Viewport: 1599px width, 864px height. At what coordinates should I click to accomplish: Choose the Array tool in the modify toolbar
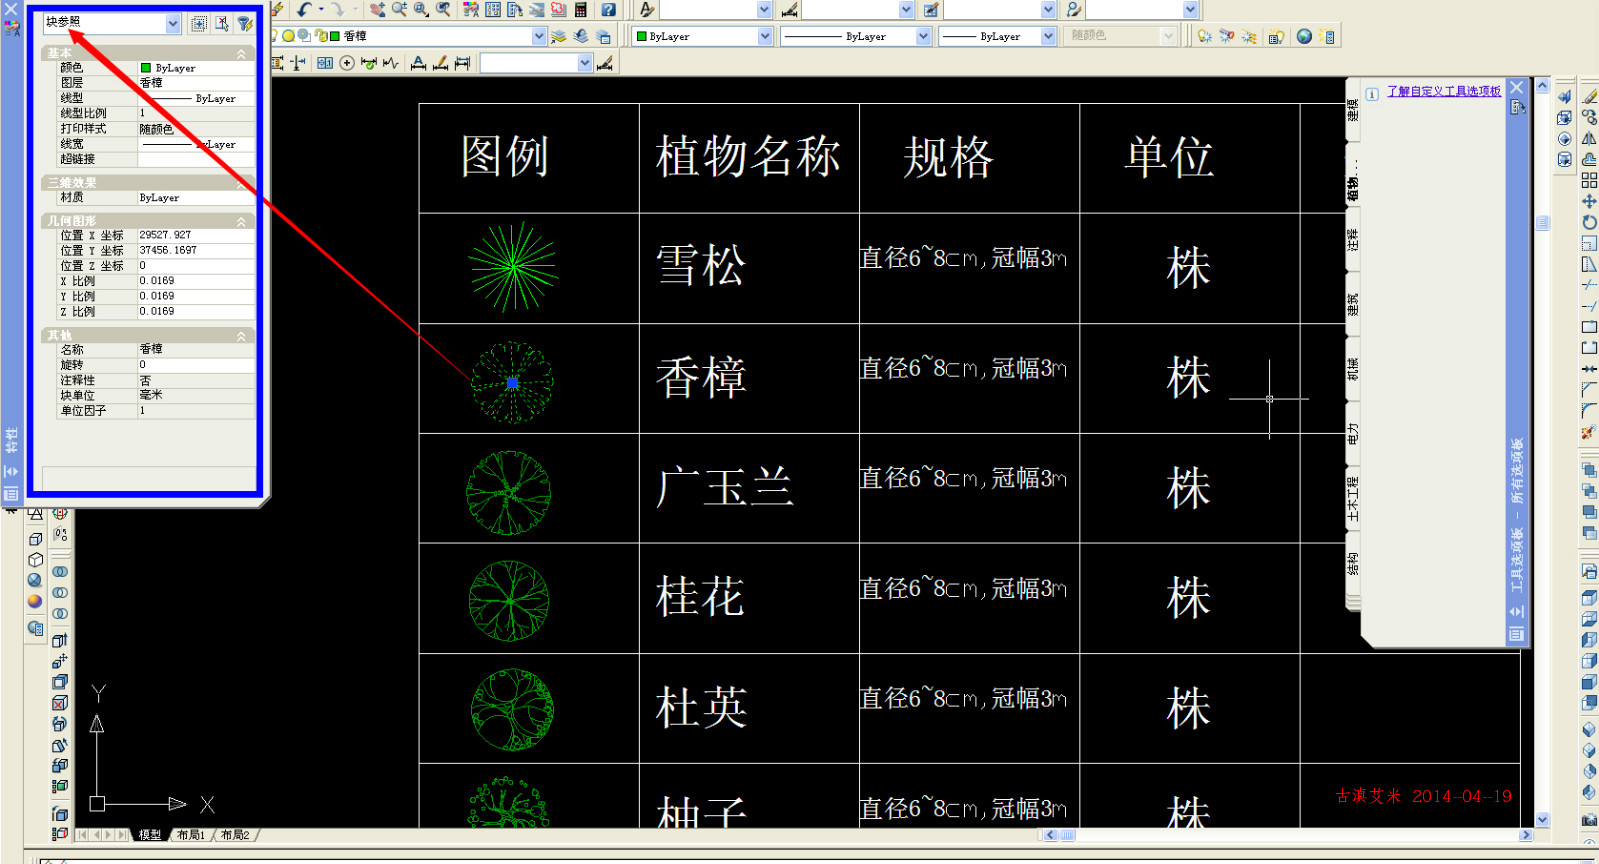1589,180
